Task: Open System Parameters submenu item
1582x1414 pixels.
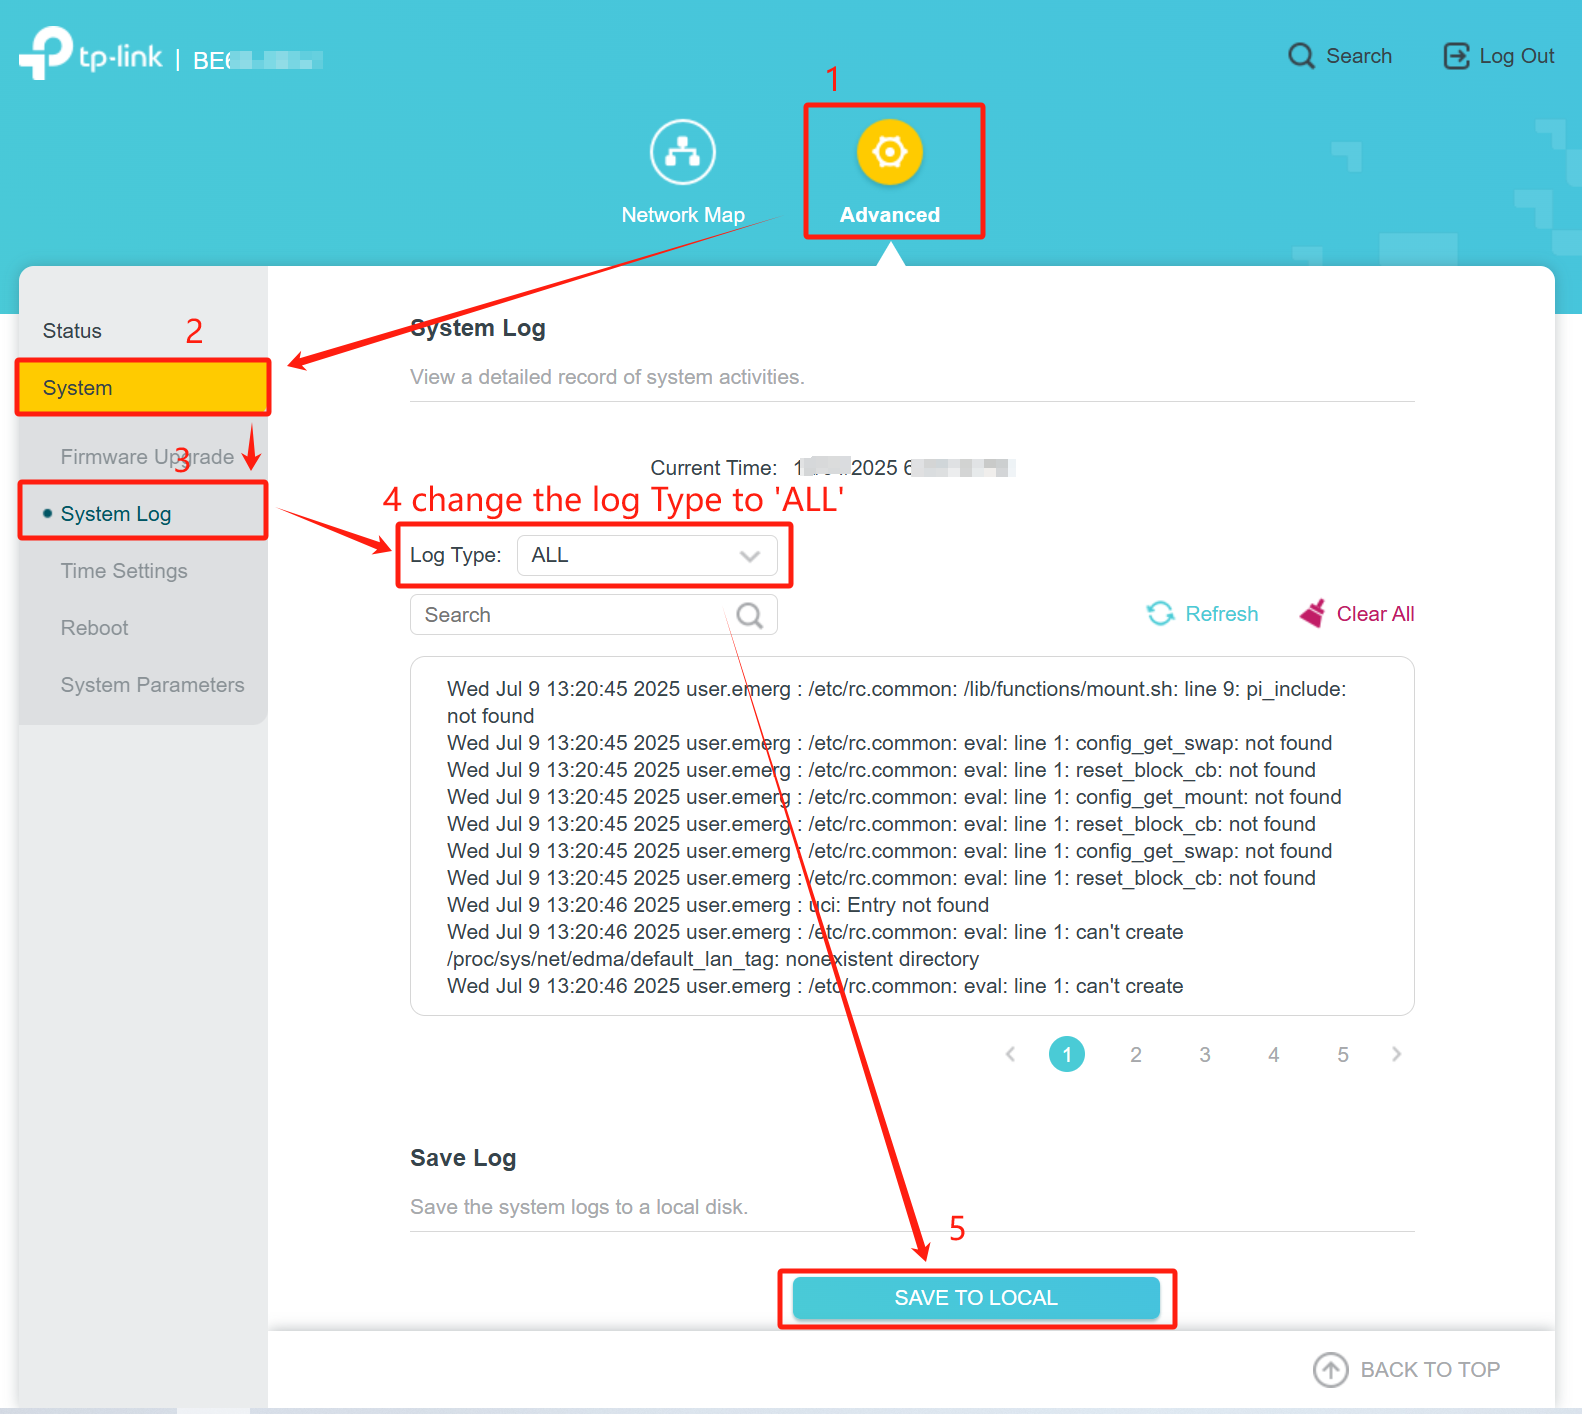Action: [152, 685]
